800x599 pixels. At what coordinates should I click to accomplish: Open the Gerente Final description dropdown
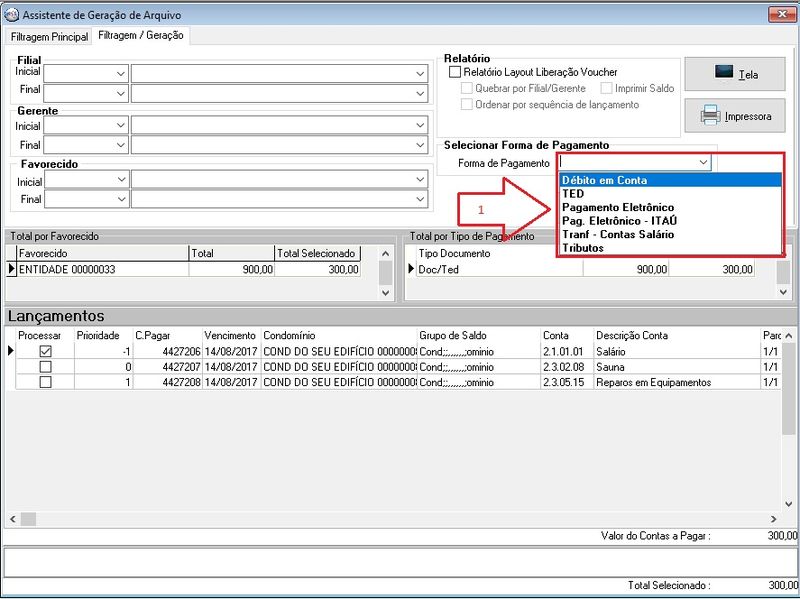click(420, 146)
